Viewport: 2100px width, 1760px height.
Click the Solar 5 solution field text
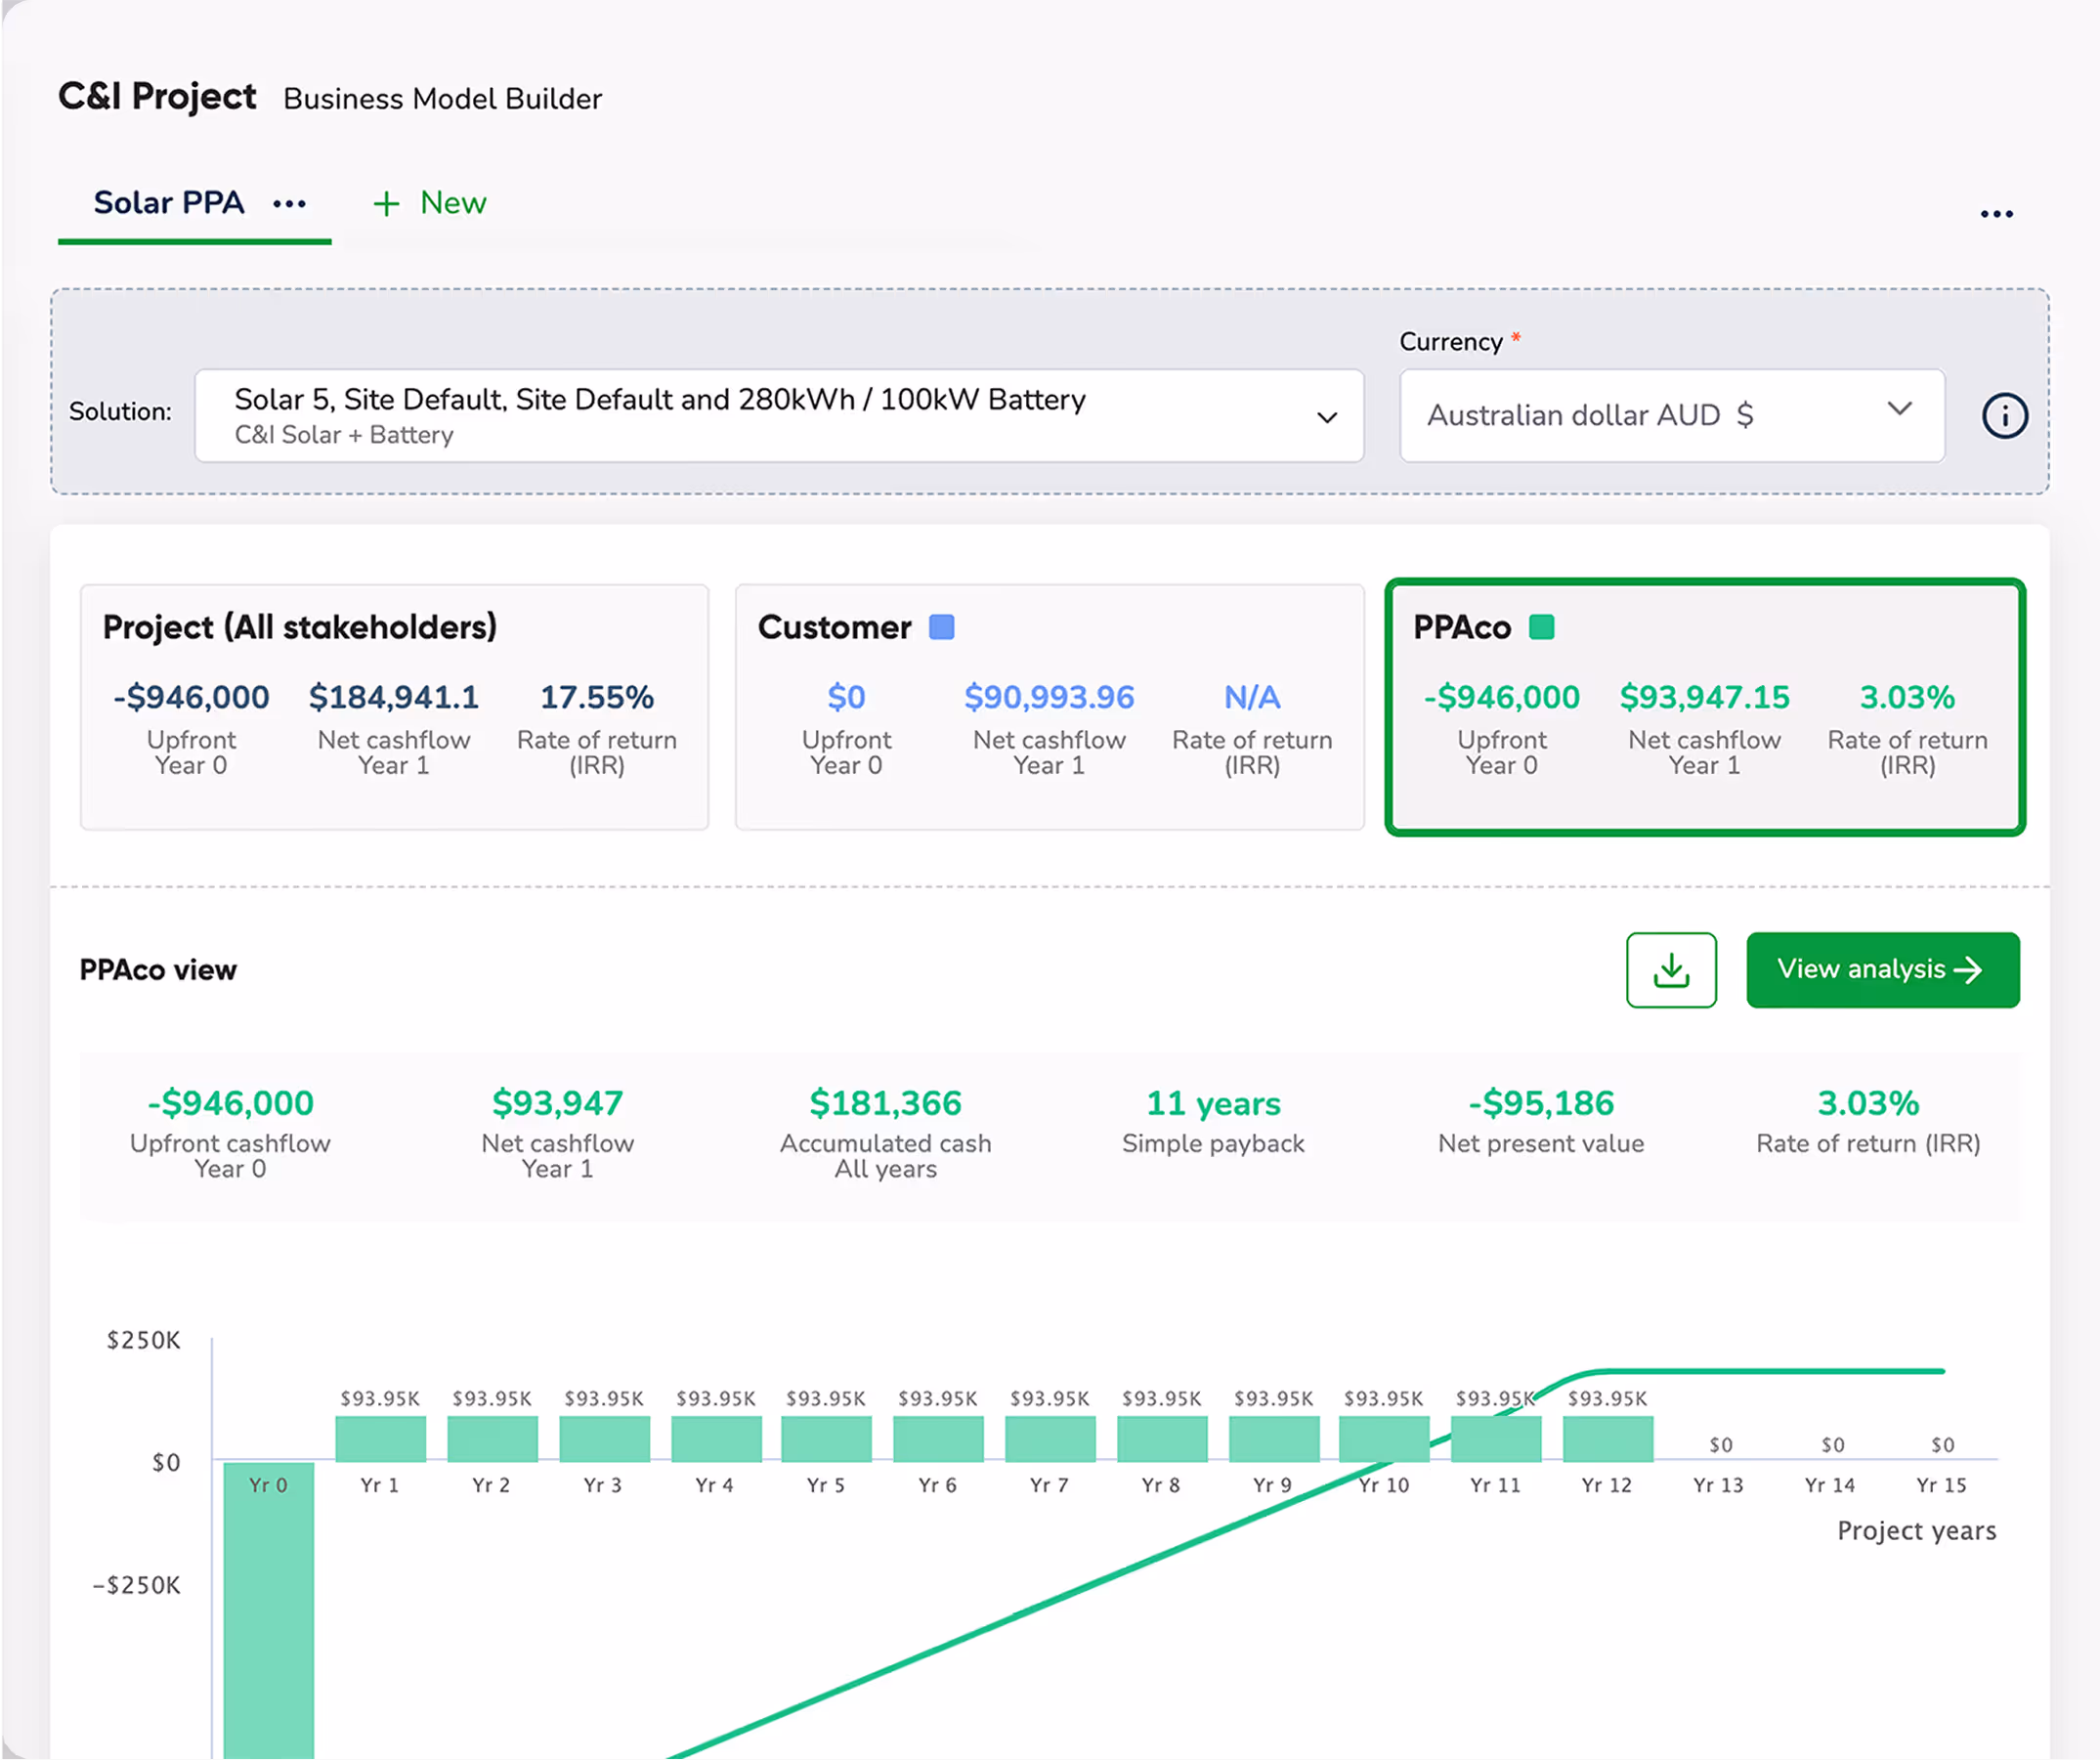click(x=660, y=400)
